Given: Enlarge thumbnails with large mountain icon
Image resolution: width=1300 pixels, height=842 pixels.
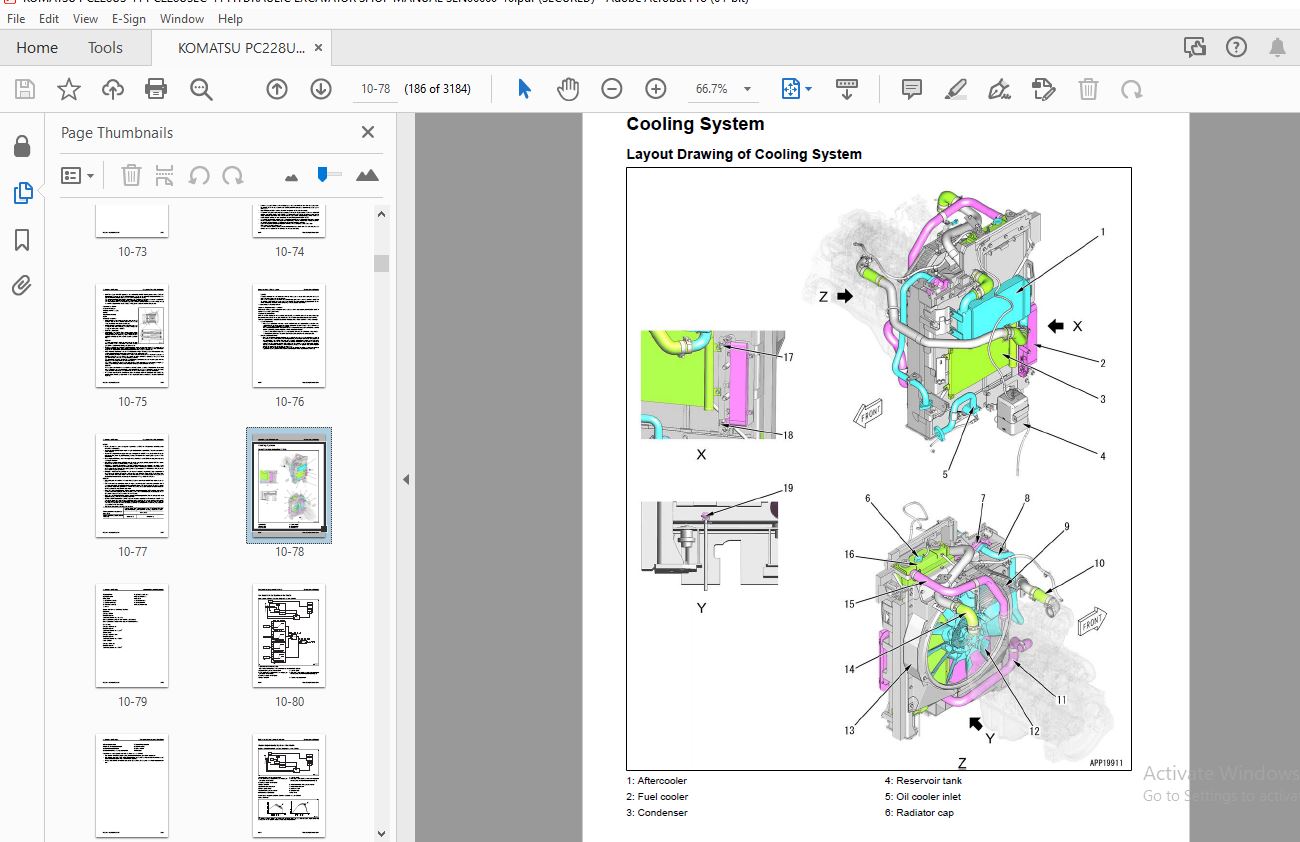Looking at the screenshot, I should point(367,175).
